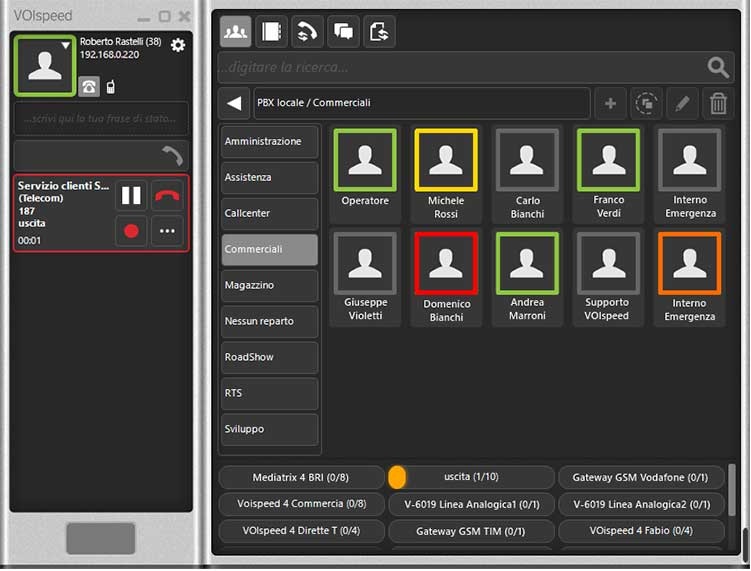
Task: Expand more call options (three dots)
Action: pos(167,231)
